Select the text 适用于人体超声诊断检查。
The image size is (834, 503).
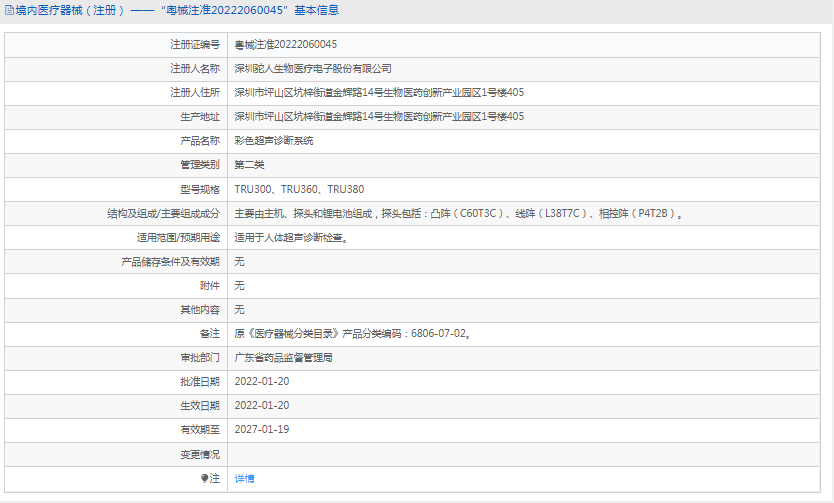[291, 238]
